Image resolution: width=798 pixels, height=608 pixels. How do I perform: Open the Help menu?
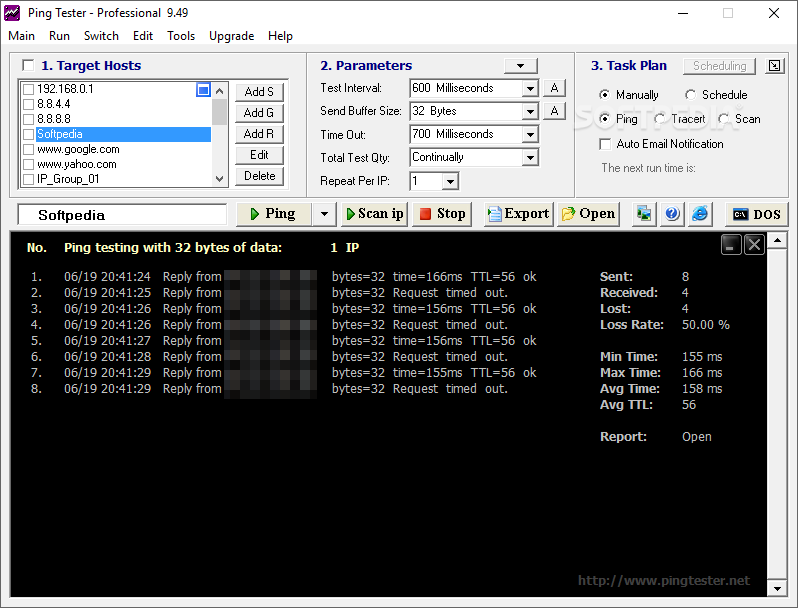coord(280,36)
